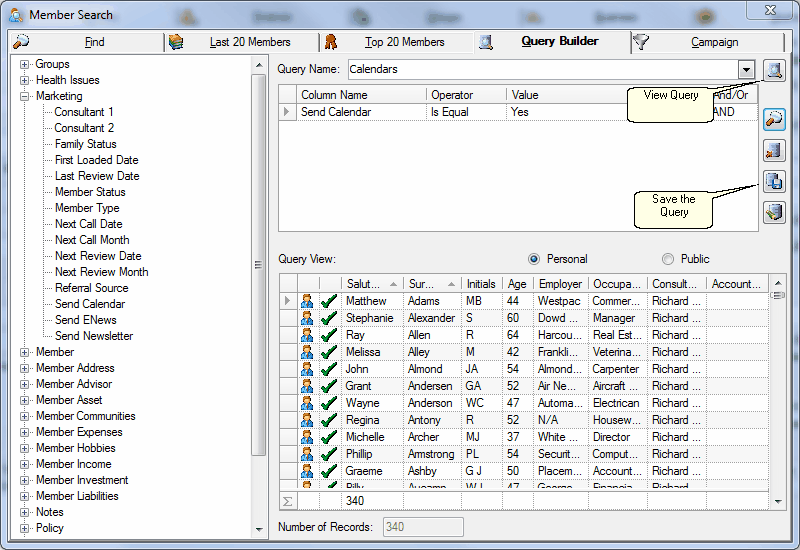Click the Save the Query icon button
800x550 pixels.
tap(774, 181)
